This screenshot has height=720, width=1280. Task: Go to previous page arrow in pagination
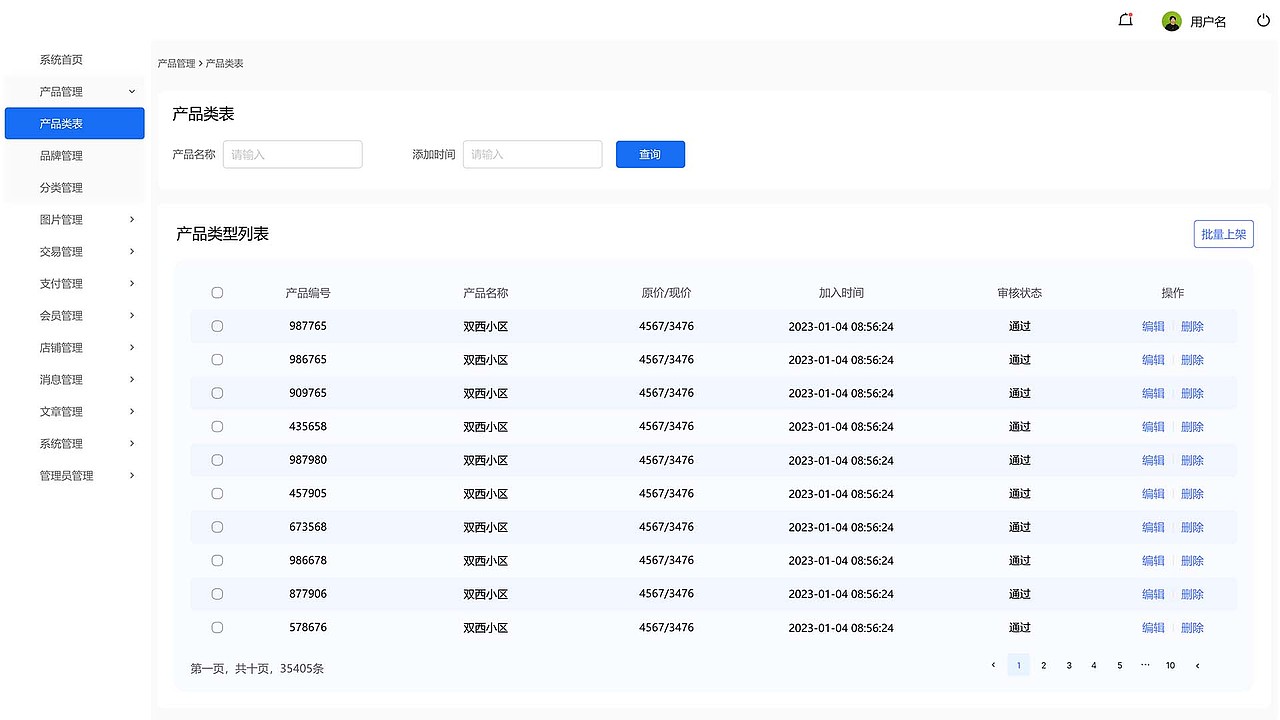click(x=993, y=665)
